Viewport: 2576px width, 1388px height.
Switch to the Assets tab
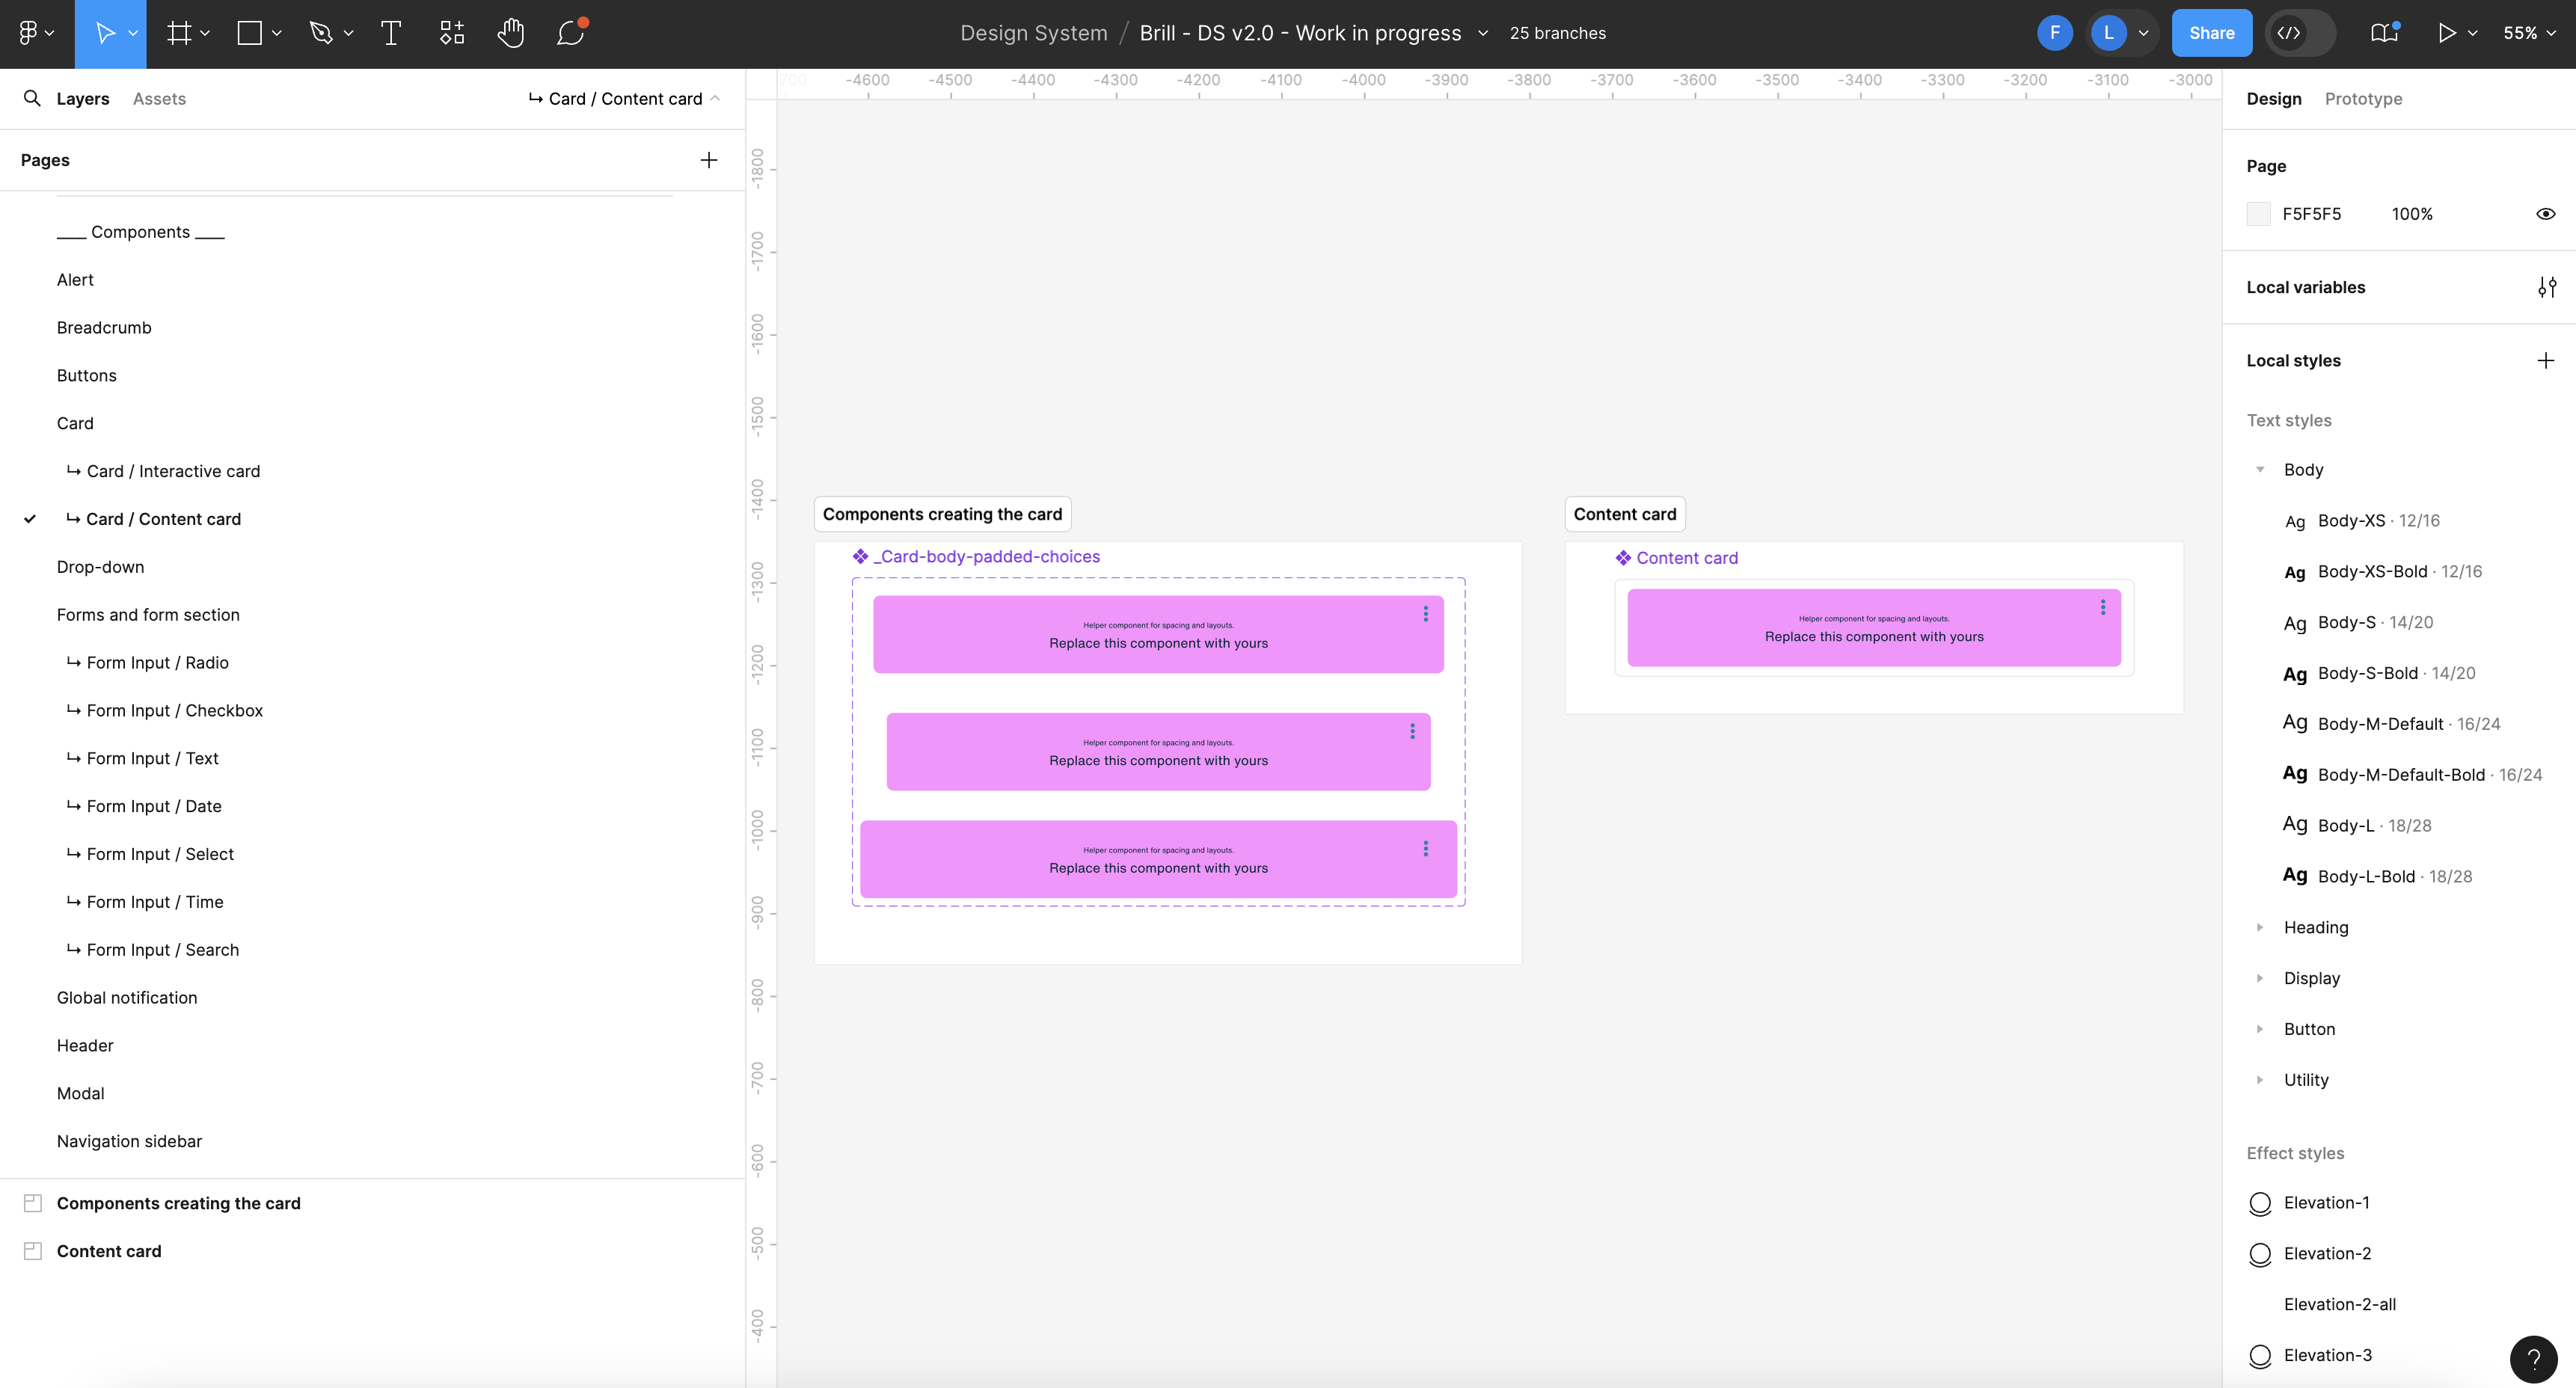158,98
